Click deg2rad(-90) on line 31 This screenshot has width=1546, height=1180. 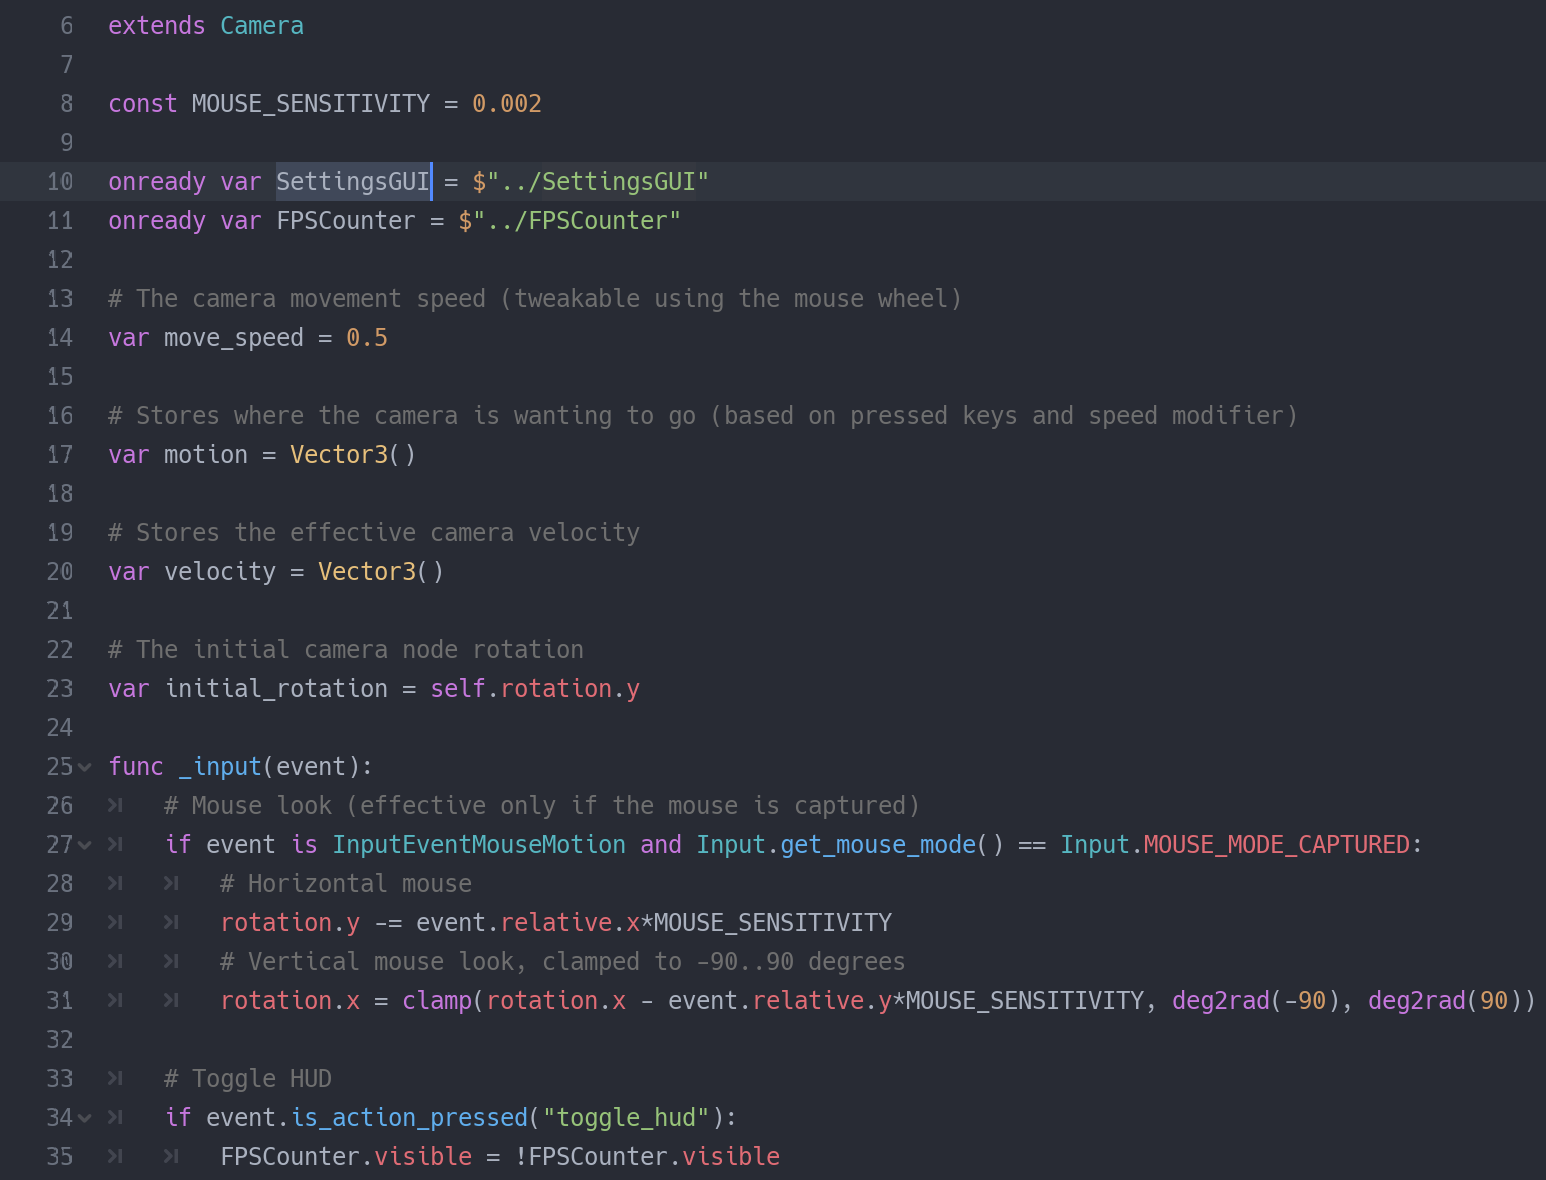coord(1256,1001)
